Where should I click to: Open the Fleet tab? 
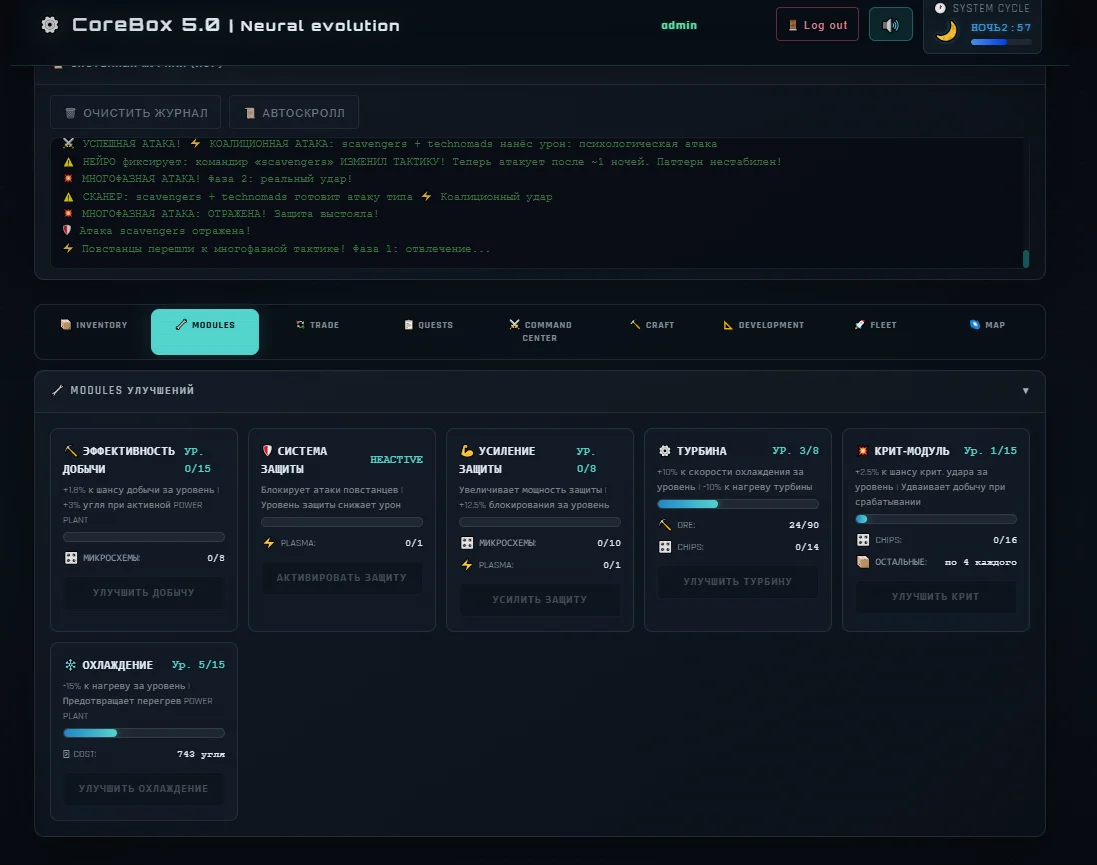[875, 325]
